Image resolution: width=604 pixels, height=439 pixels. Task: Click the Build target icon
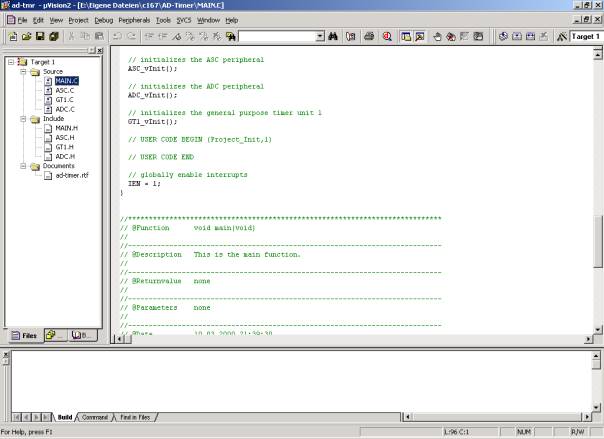point(517,37)
